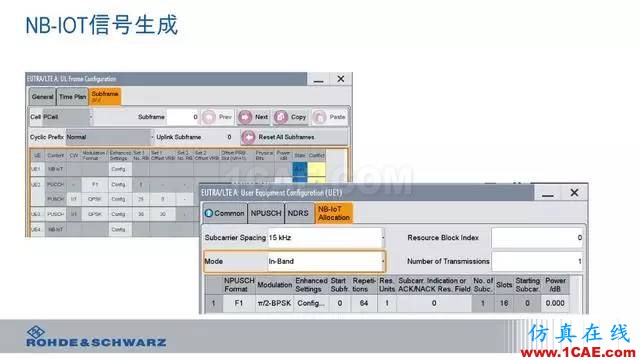Screen dimensions: 640x360
Task: Click the Res. Units value 1 cell
Action: click(x=387, y=303)
